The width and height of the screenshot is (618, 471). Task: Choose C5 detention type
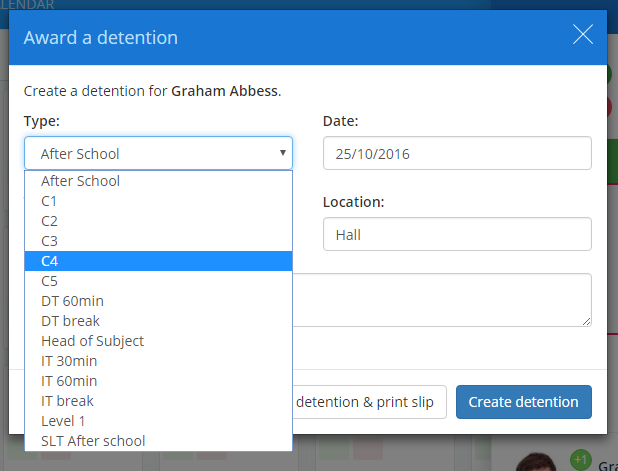158,281
